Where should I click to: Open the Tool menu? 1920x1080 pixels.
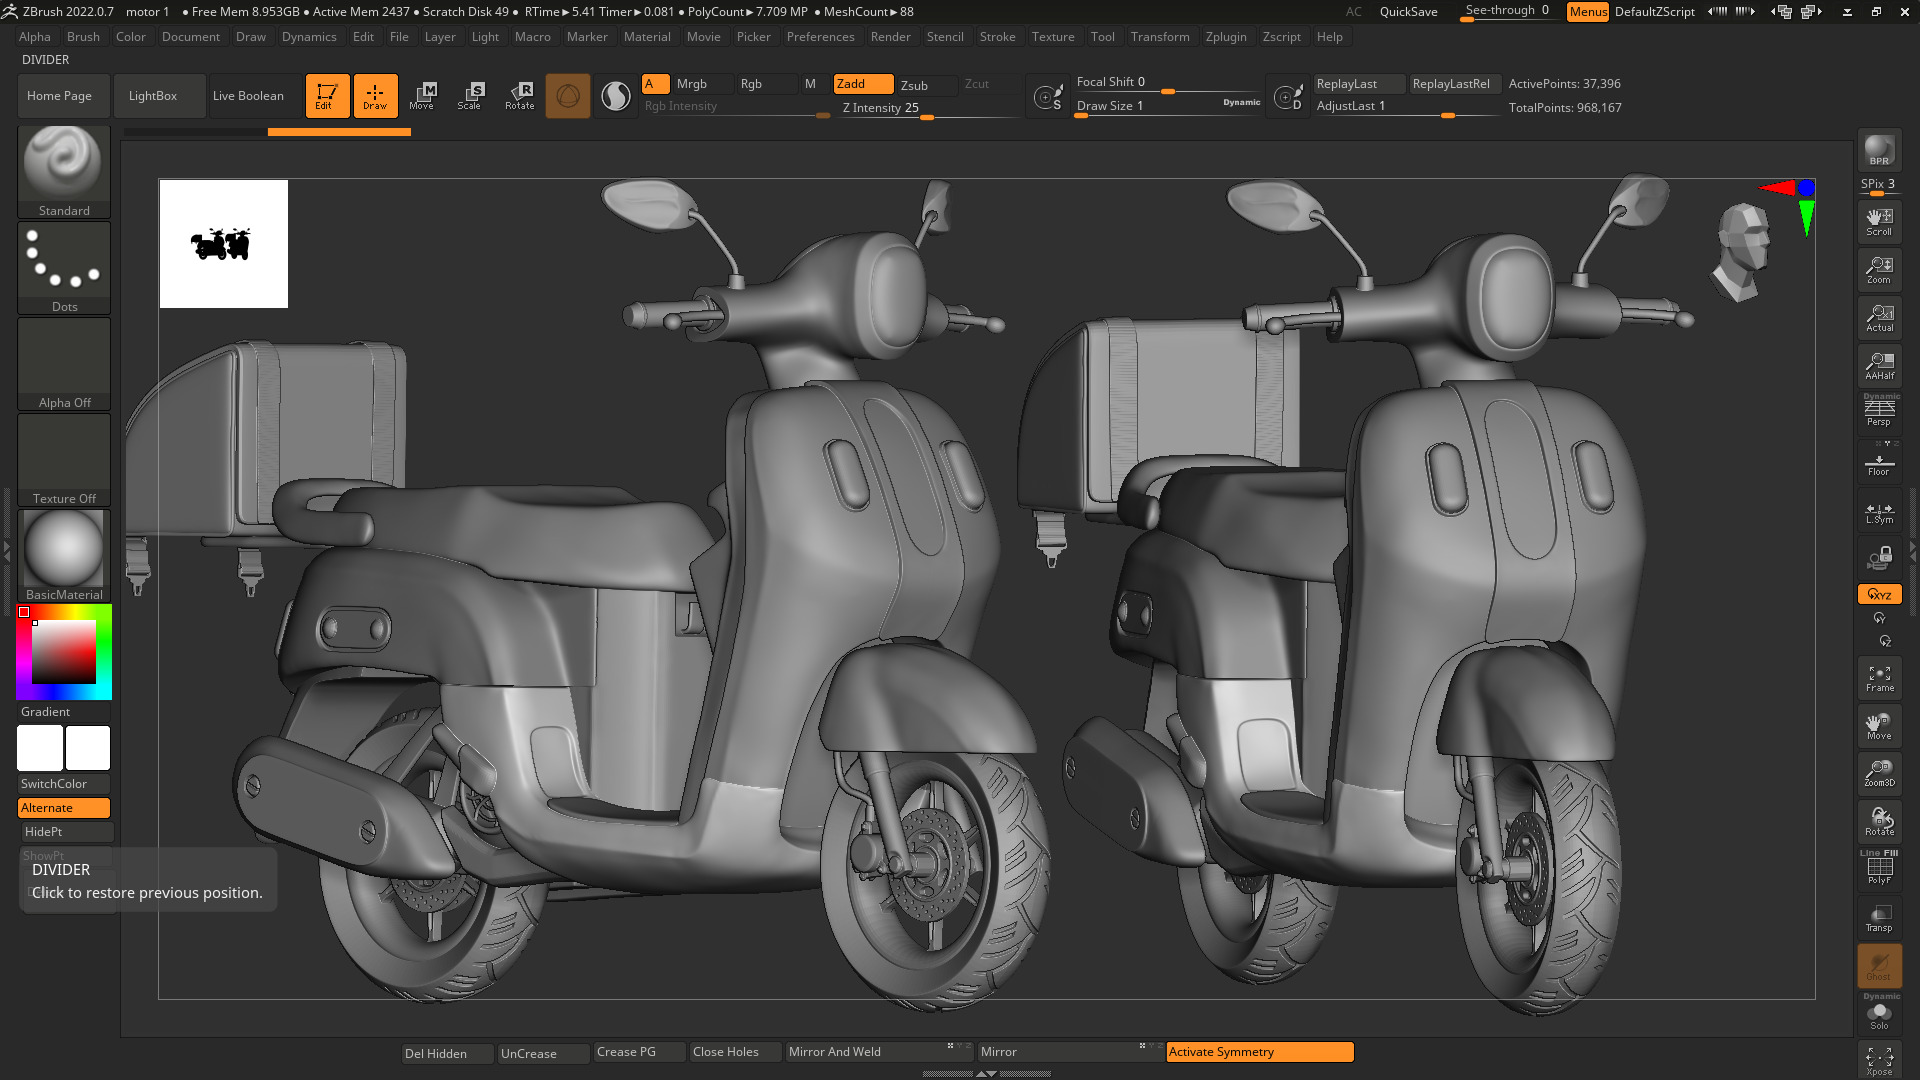pyautogui.click(x=1102, y=37)
